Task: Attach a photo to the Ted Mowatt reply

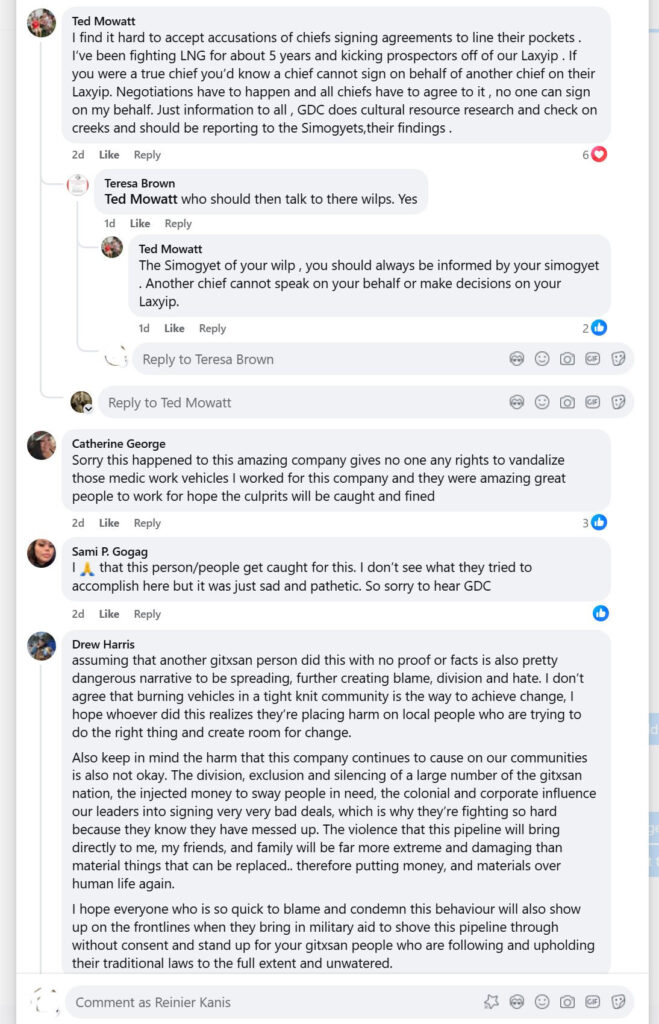Action: pyautogui.click(x=567, y=402)
